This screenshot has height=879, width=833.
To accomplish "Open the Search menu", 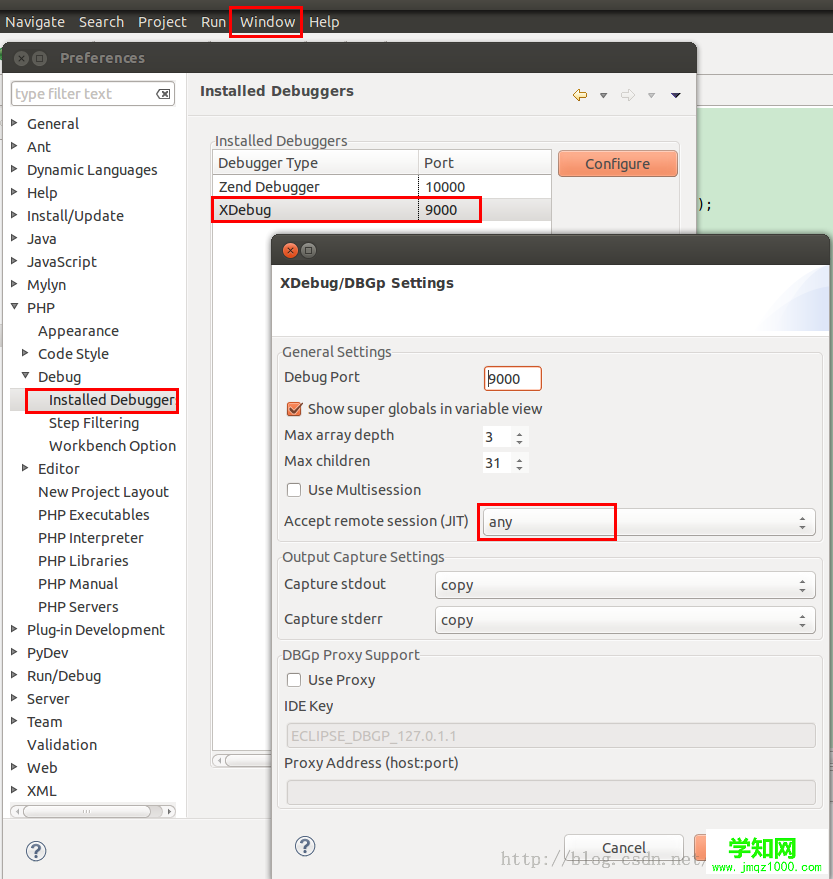I will point(101,22).
